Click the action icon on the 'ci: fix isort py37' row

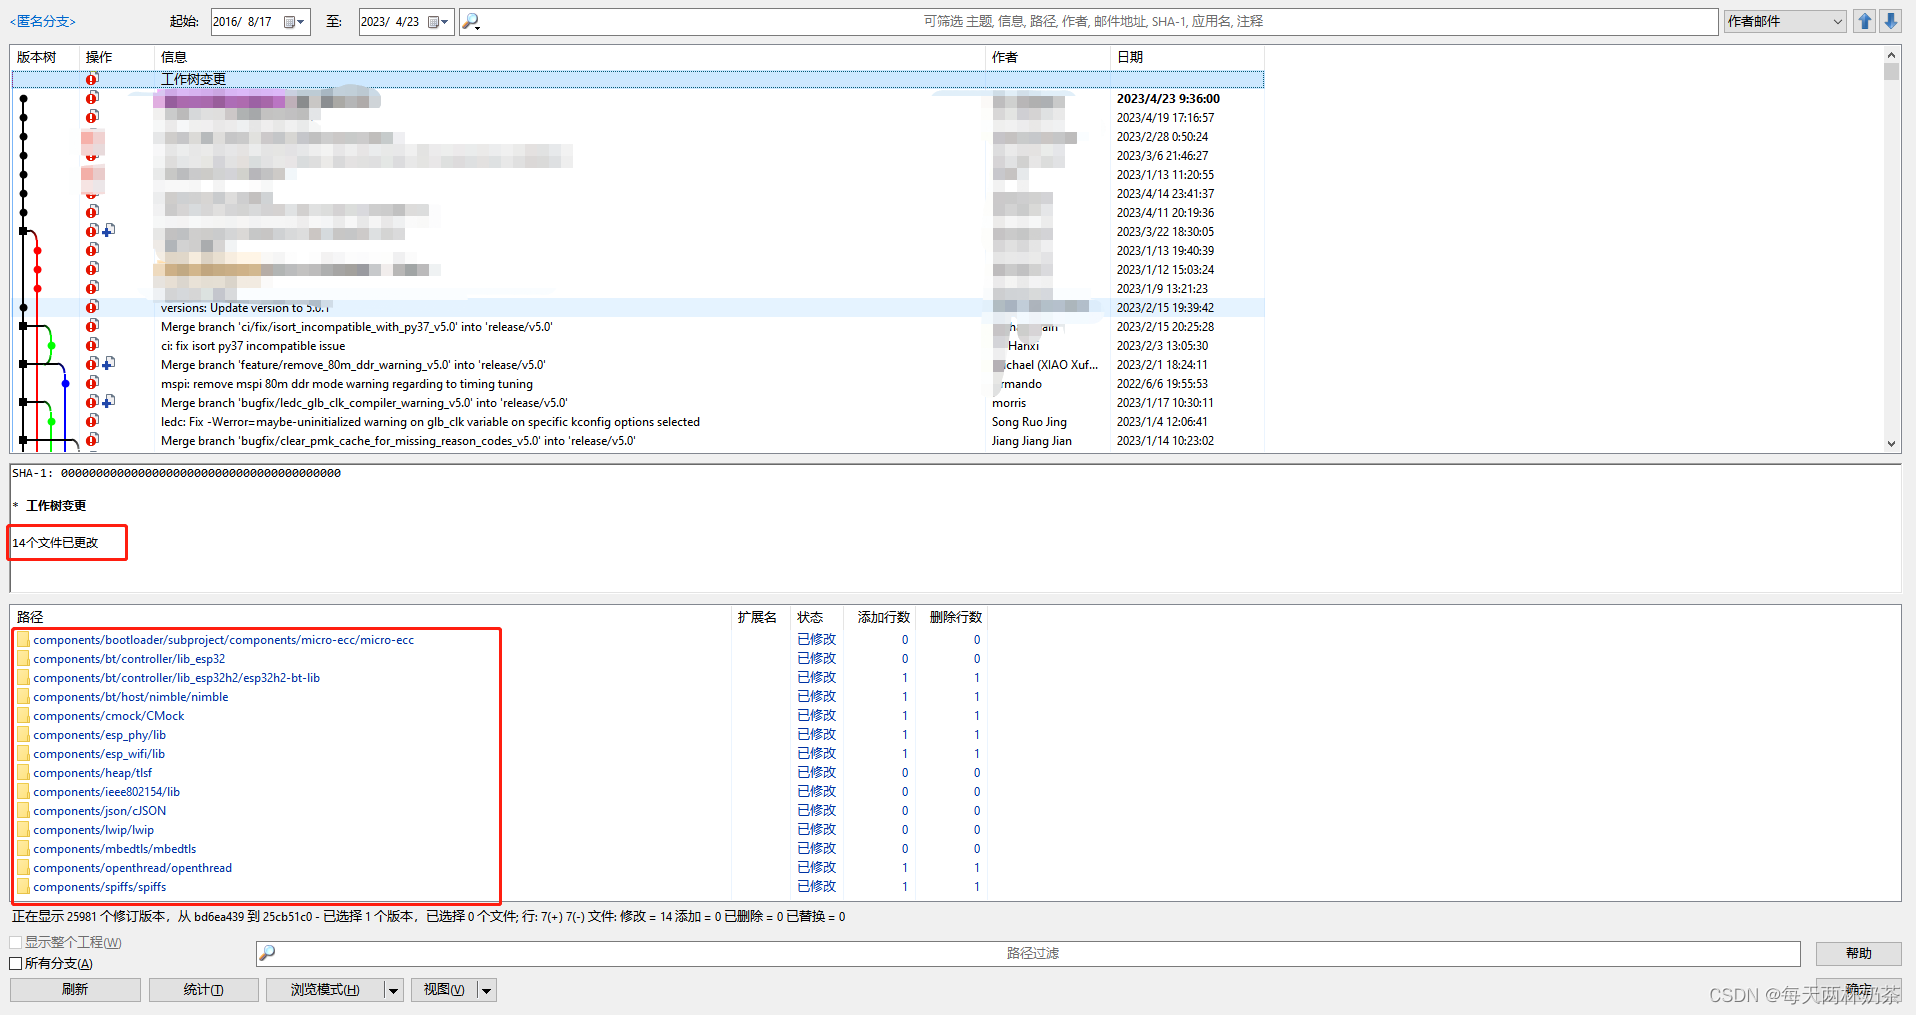[x=92, y=345]
